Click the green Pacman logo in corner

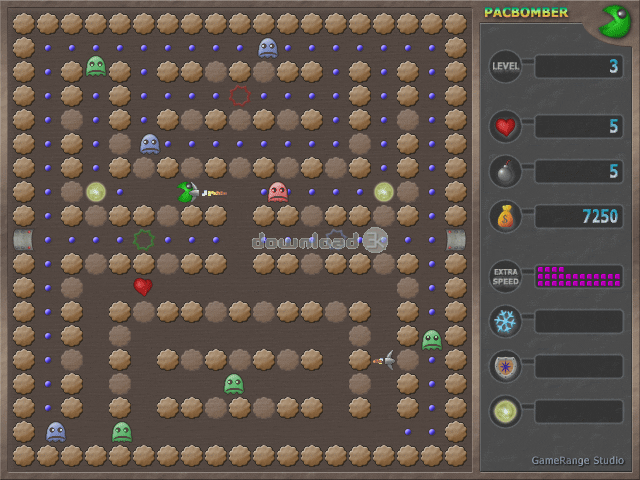614,21
